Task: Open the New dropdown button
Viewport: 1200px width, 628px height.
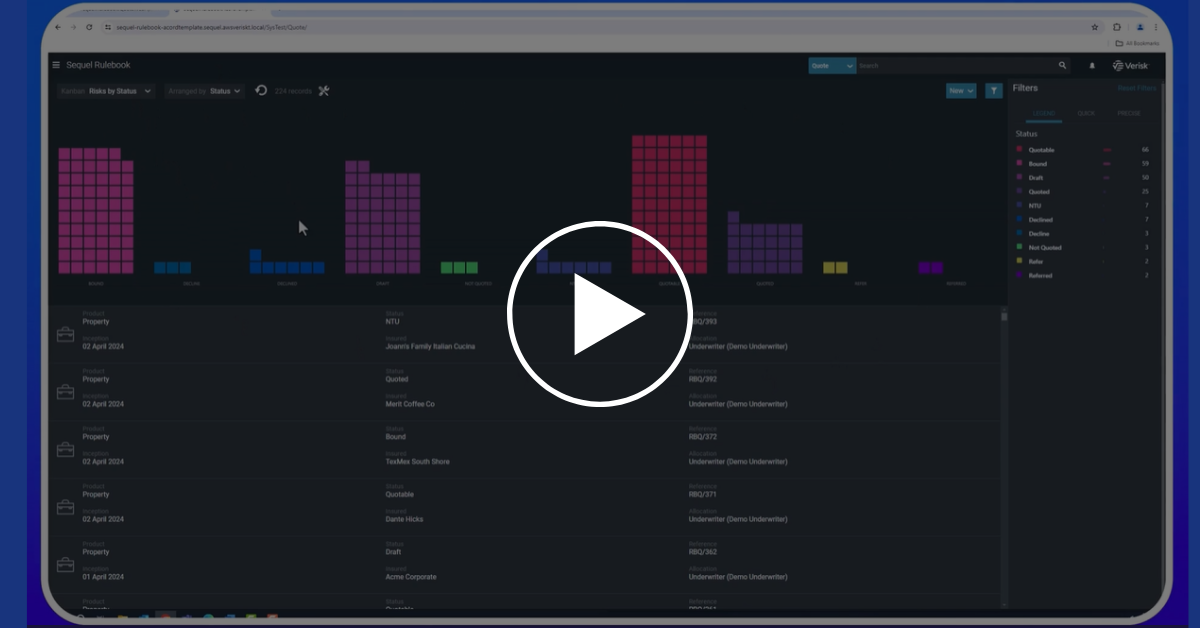Action: 961,91
